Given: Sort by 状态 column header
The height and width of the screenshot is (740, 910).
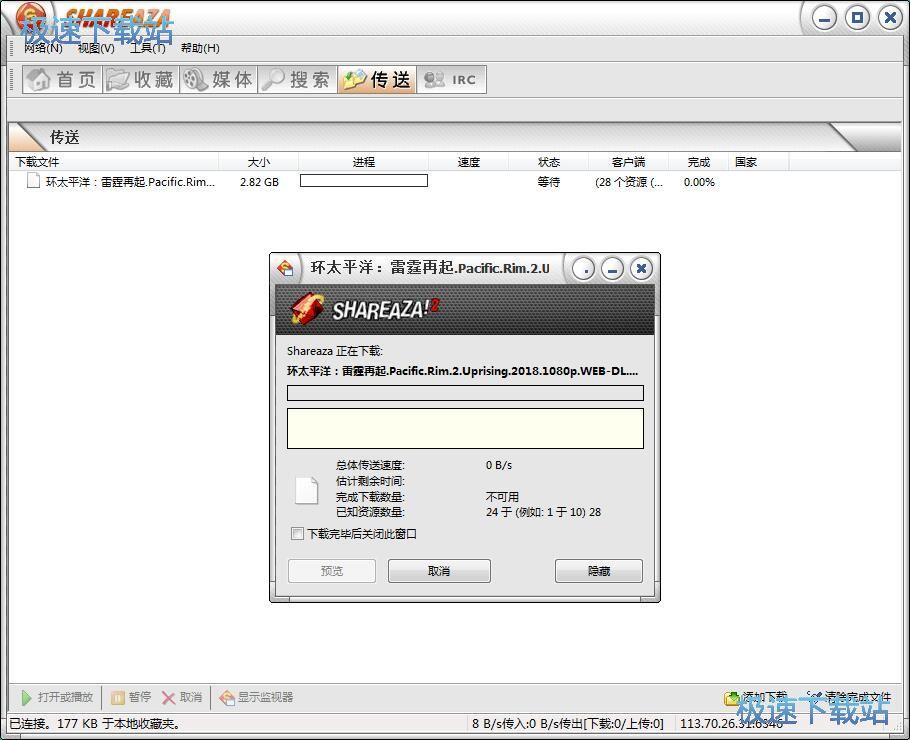Looking at the screenshot, I should [x=548, y=162].
